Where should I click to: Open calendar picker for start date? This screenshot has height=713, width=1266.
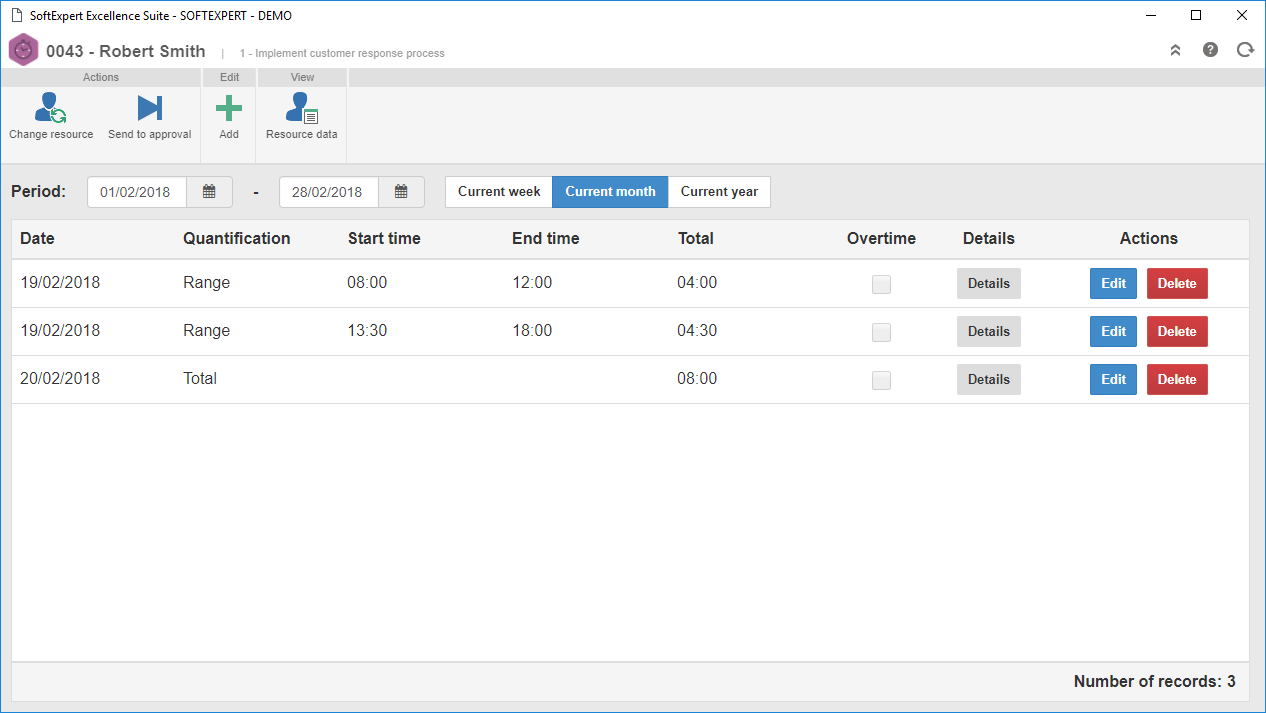coord(209,192)
